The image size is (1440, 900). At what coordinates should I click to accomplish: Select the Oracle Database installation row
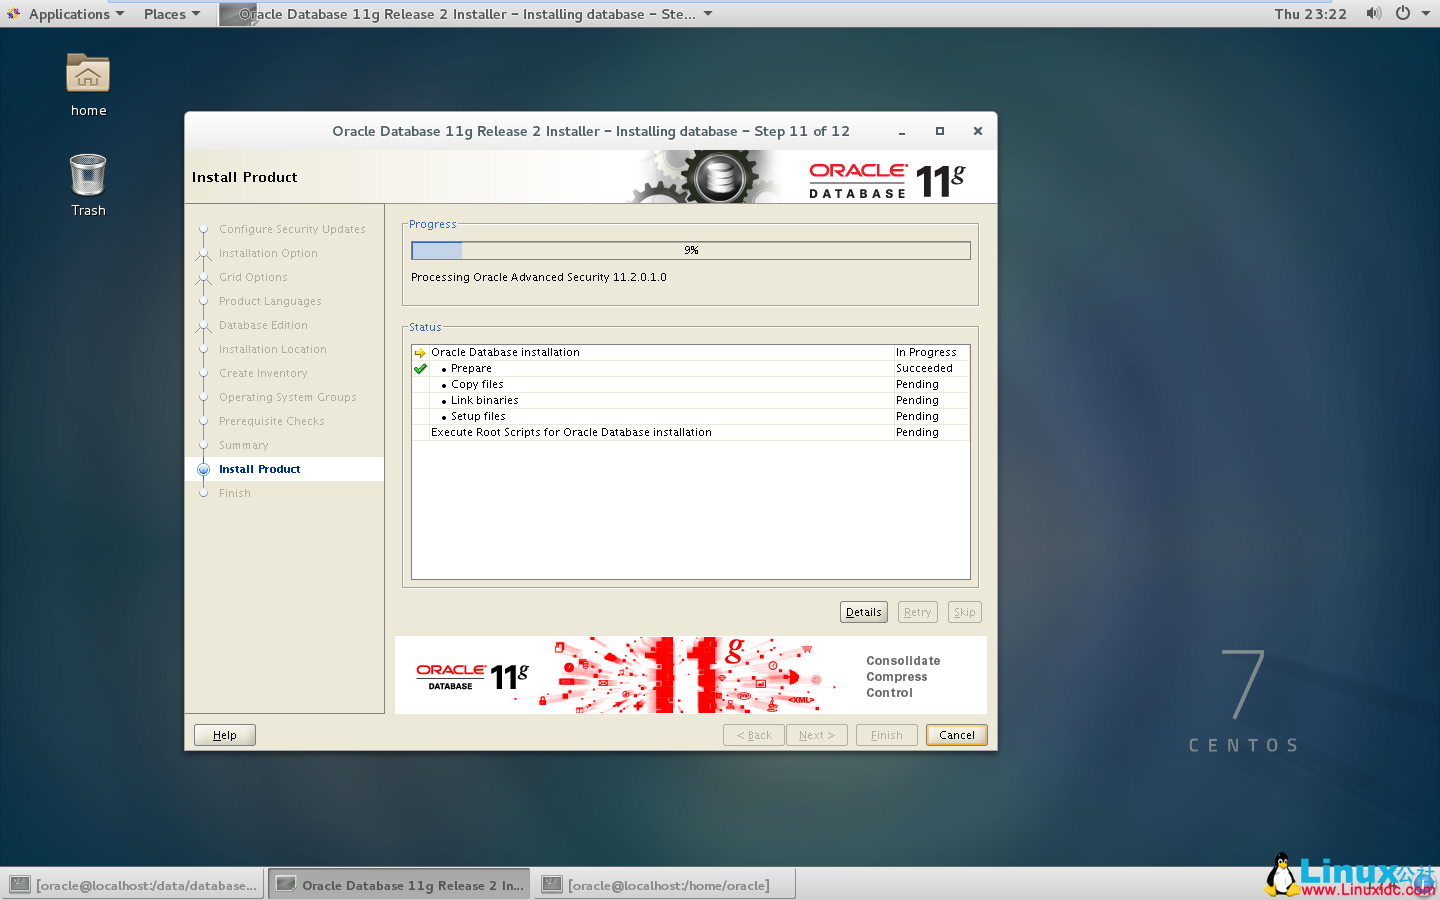tap(690, 352)
